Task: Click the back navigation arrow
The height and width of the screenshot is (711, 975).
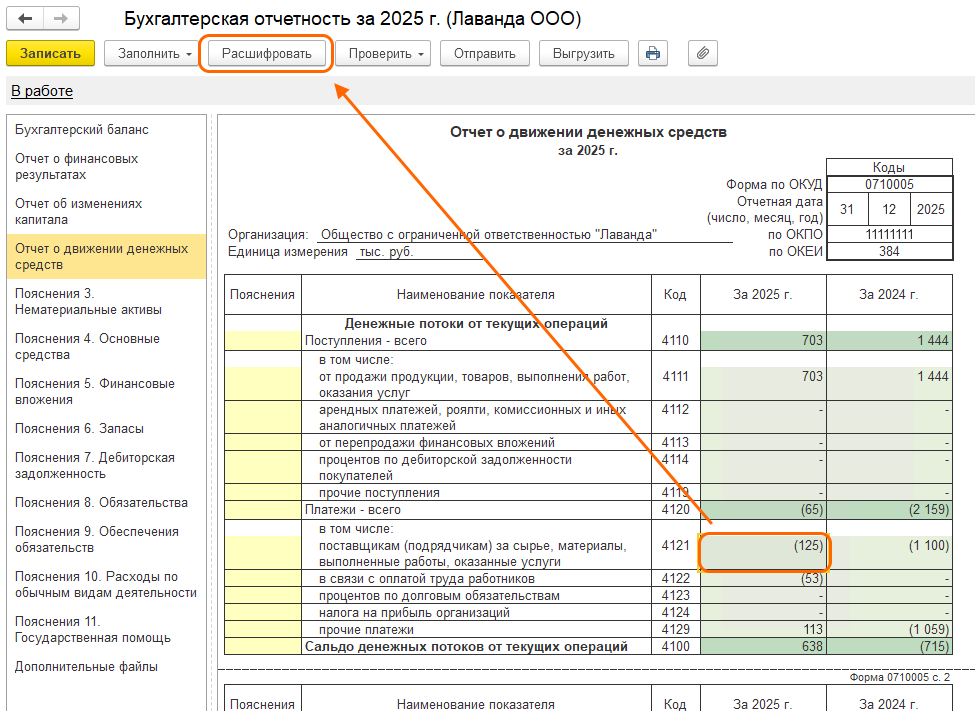Action: pos(26,19)
